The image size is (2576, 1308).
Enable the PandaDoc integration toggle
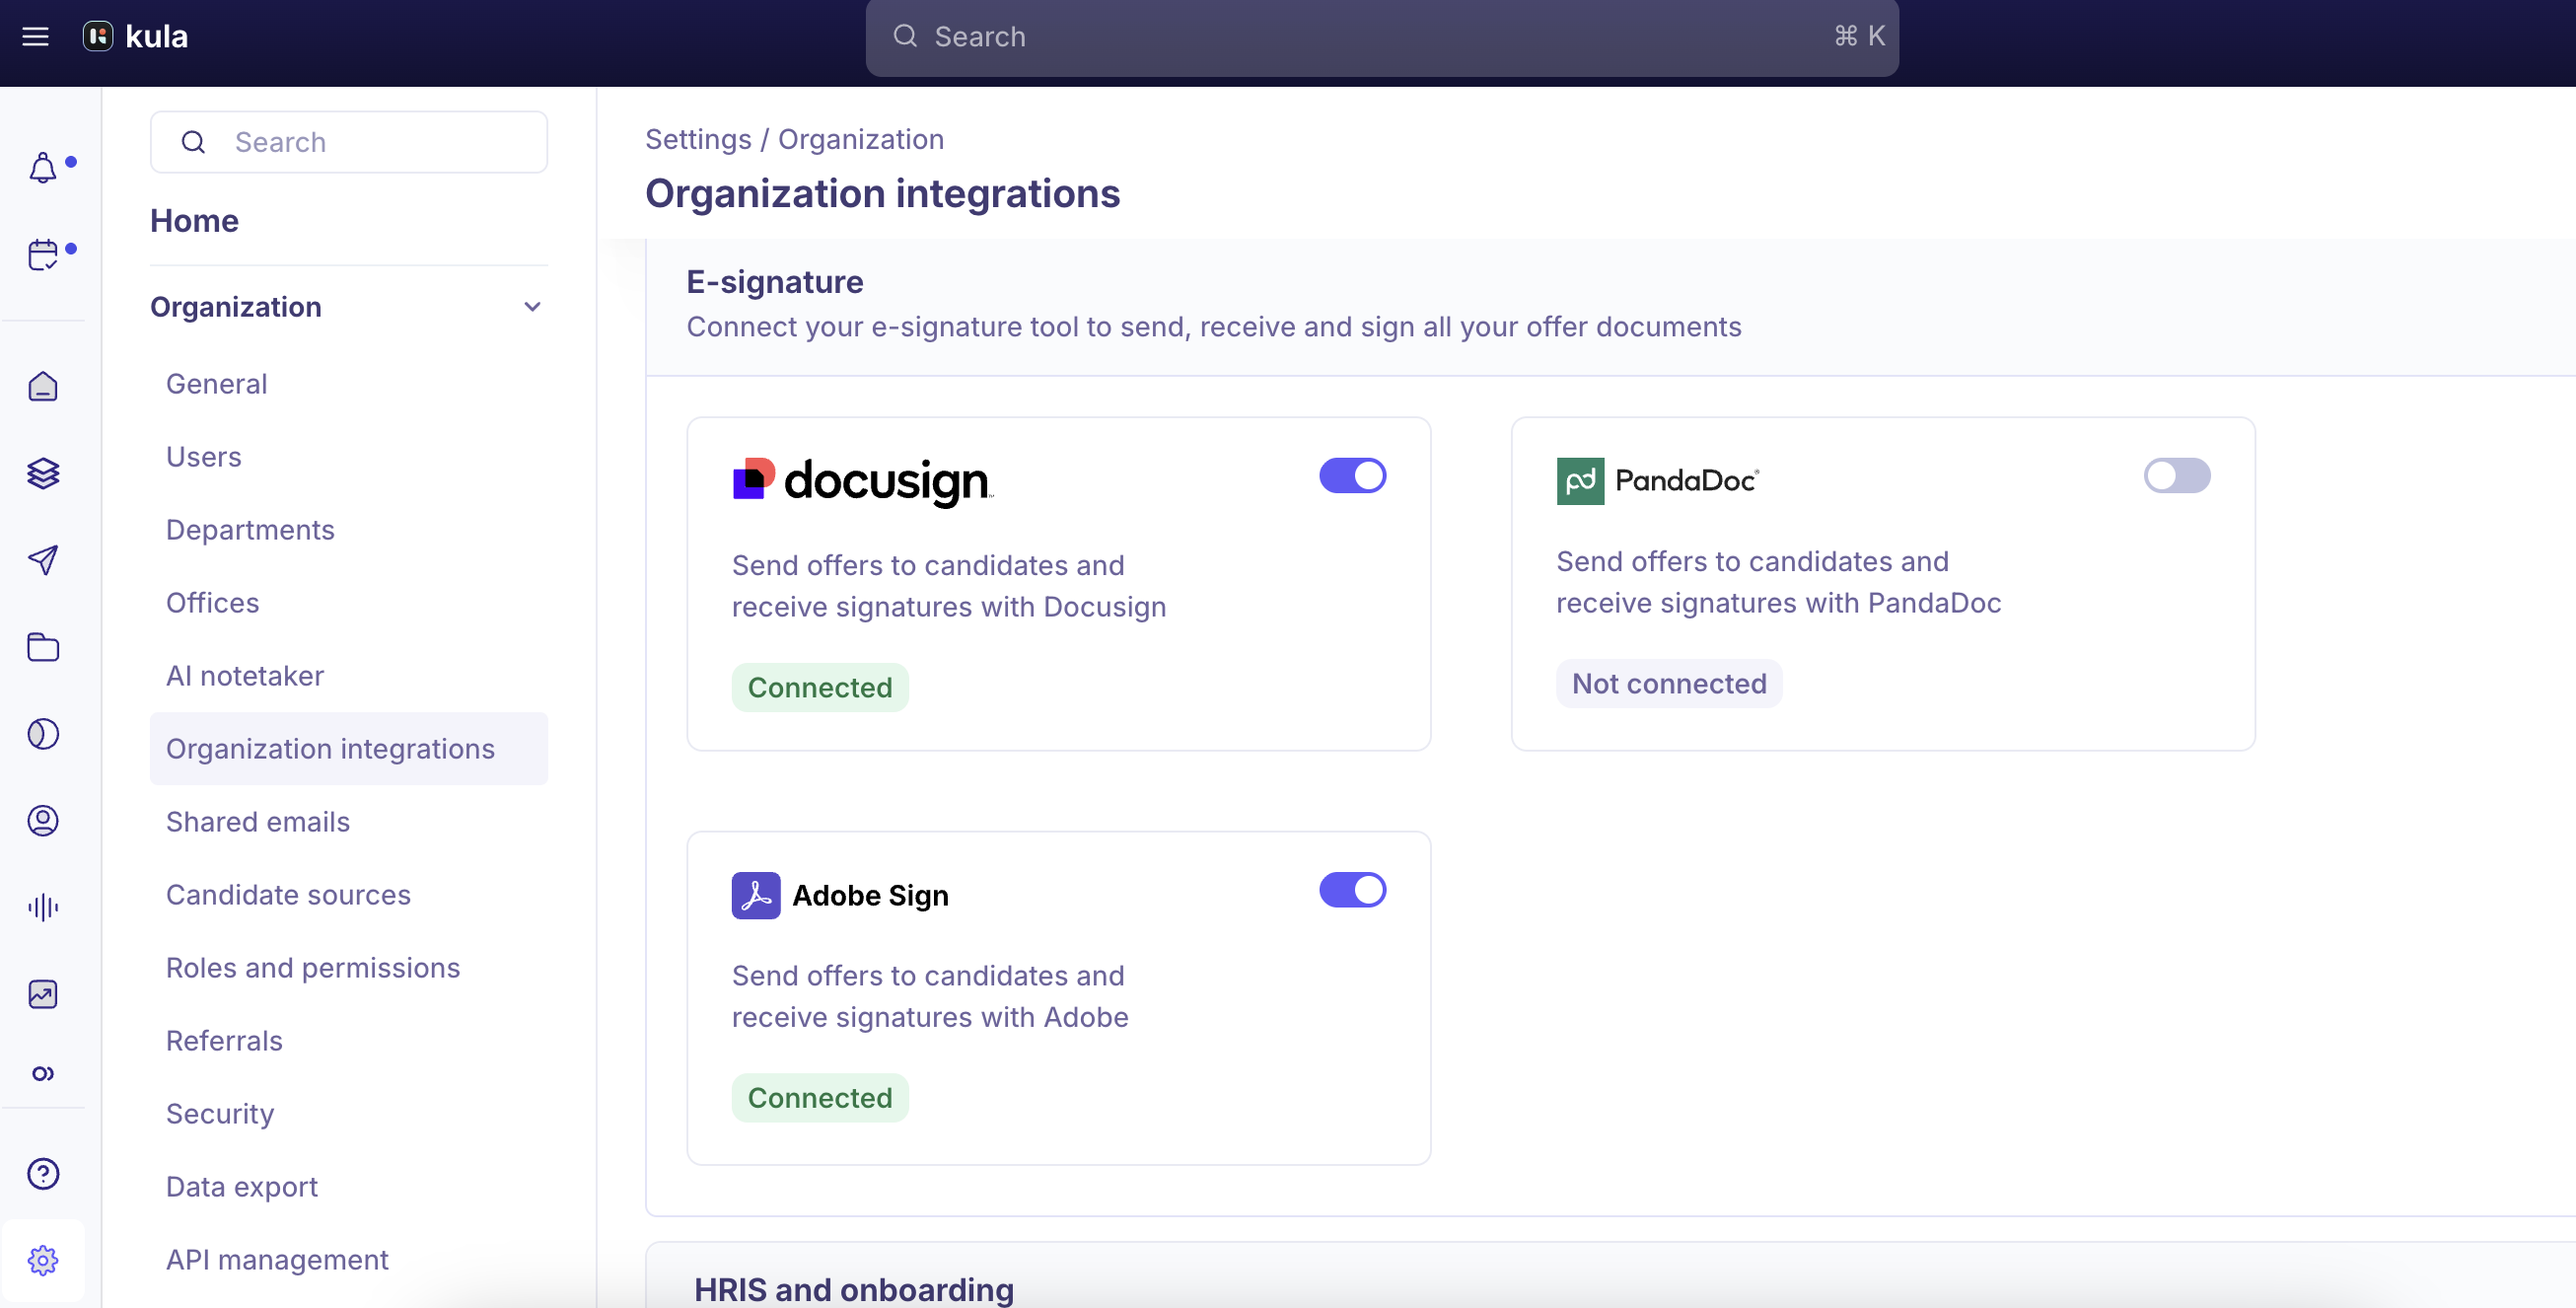[2176, 476]
